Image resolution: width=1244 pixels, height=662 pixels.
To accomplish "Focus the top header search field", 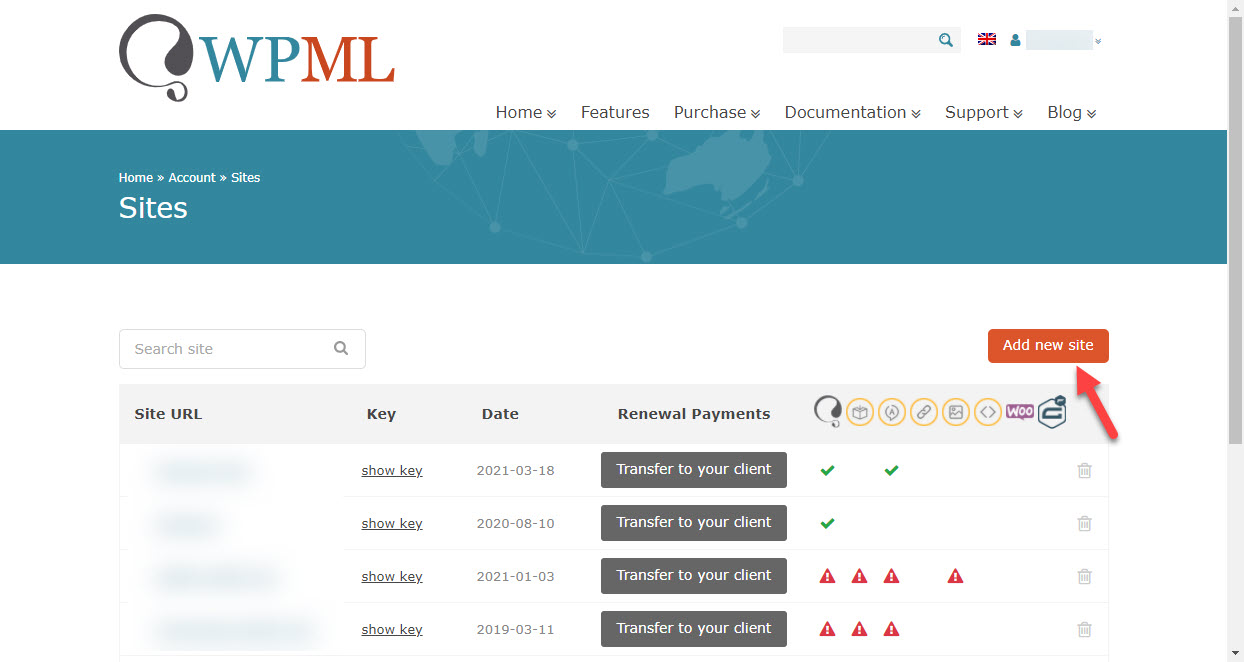I will (871, 40).
